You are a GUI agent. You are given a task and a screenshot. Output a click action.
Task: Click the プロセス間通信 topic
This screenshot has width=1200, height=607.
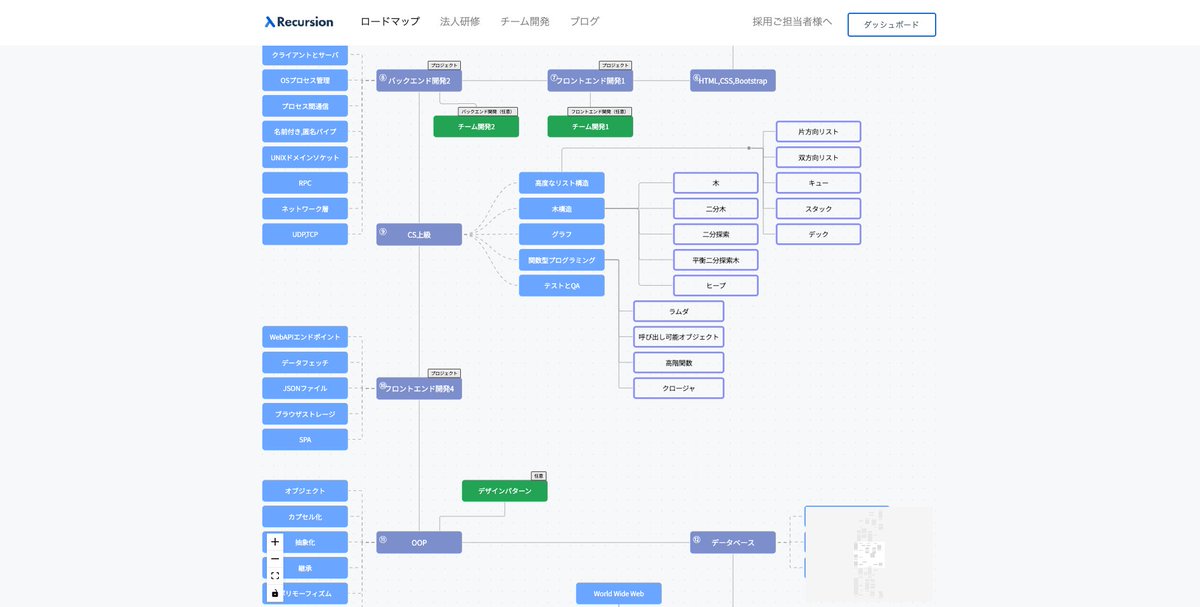[x=305, y=106]
